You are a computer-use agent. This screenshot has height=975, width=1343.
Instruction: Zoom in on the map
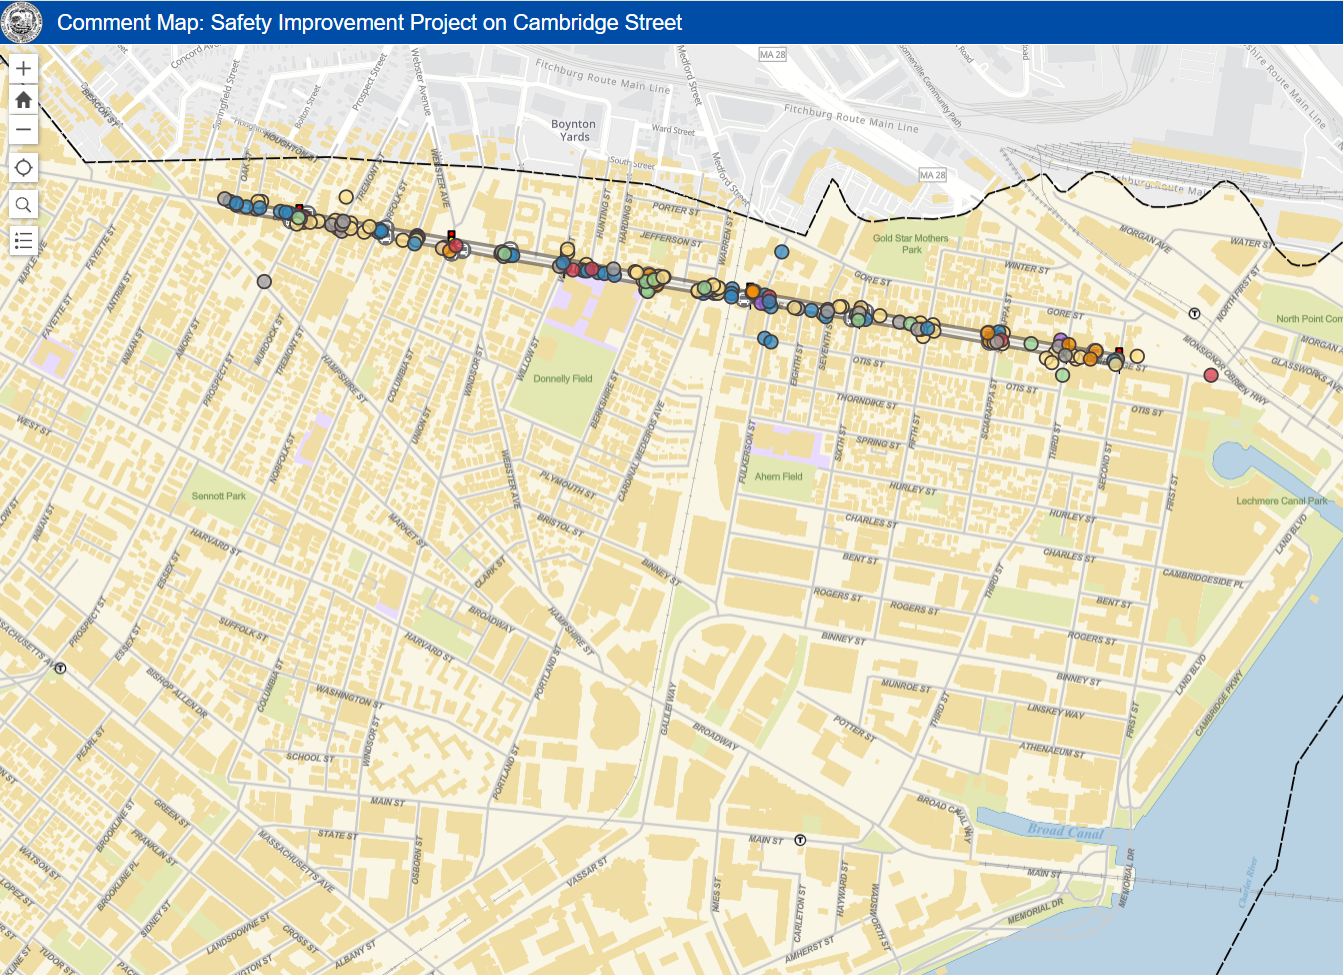point(24,69)
